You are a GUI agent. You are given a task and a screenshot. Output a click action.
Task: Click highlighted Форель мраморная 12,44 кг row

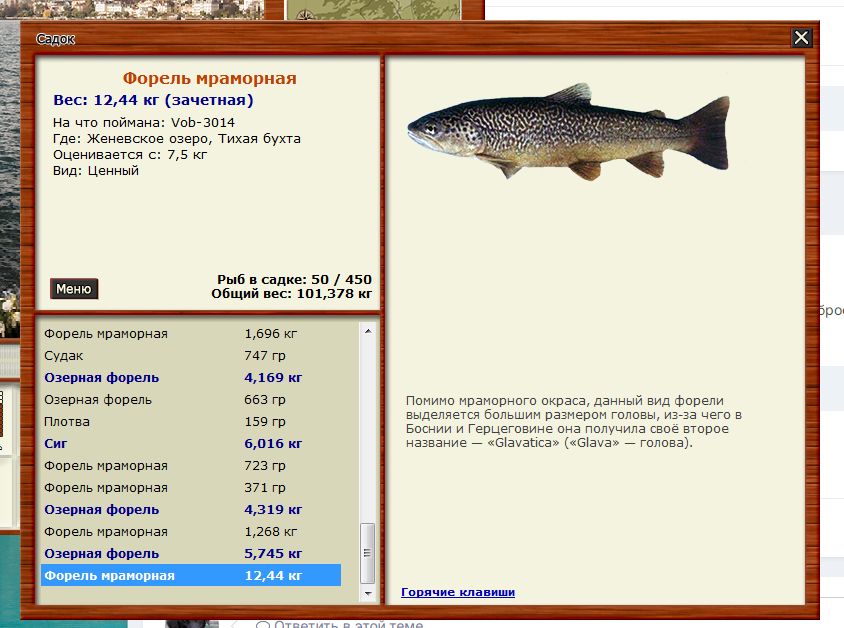coord(190,576)
